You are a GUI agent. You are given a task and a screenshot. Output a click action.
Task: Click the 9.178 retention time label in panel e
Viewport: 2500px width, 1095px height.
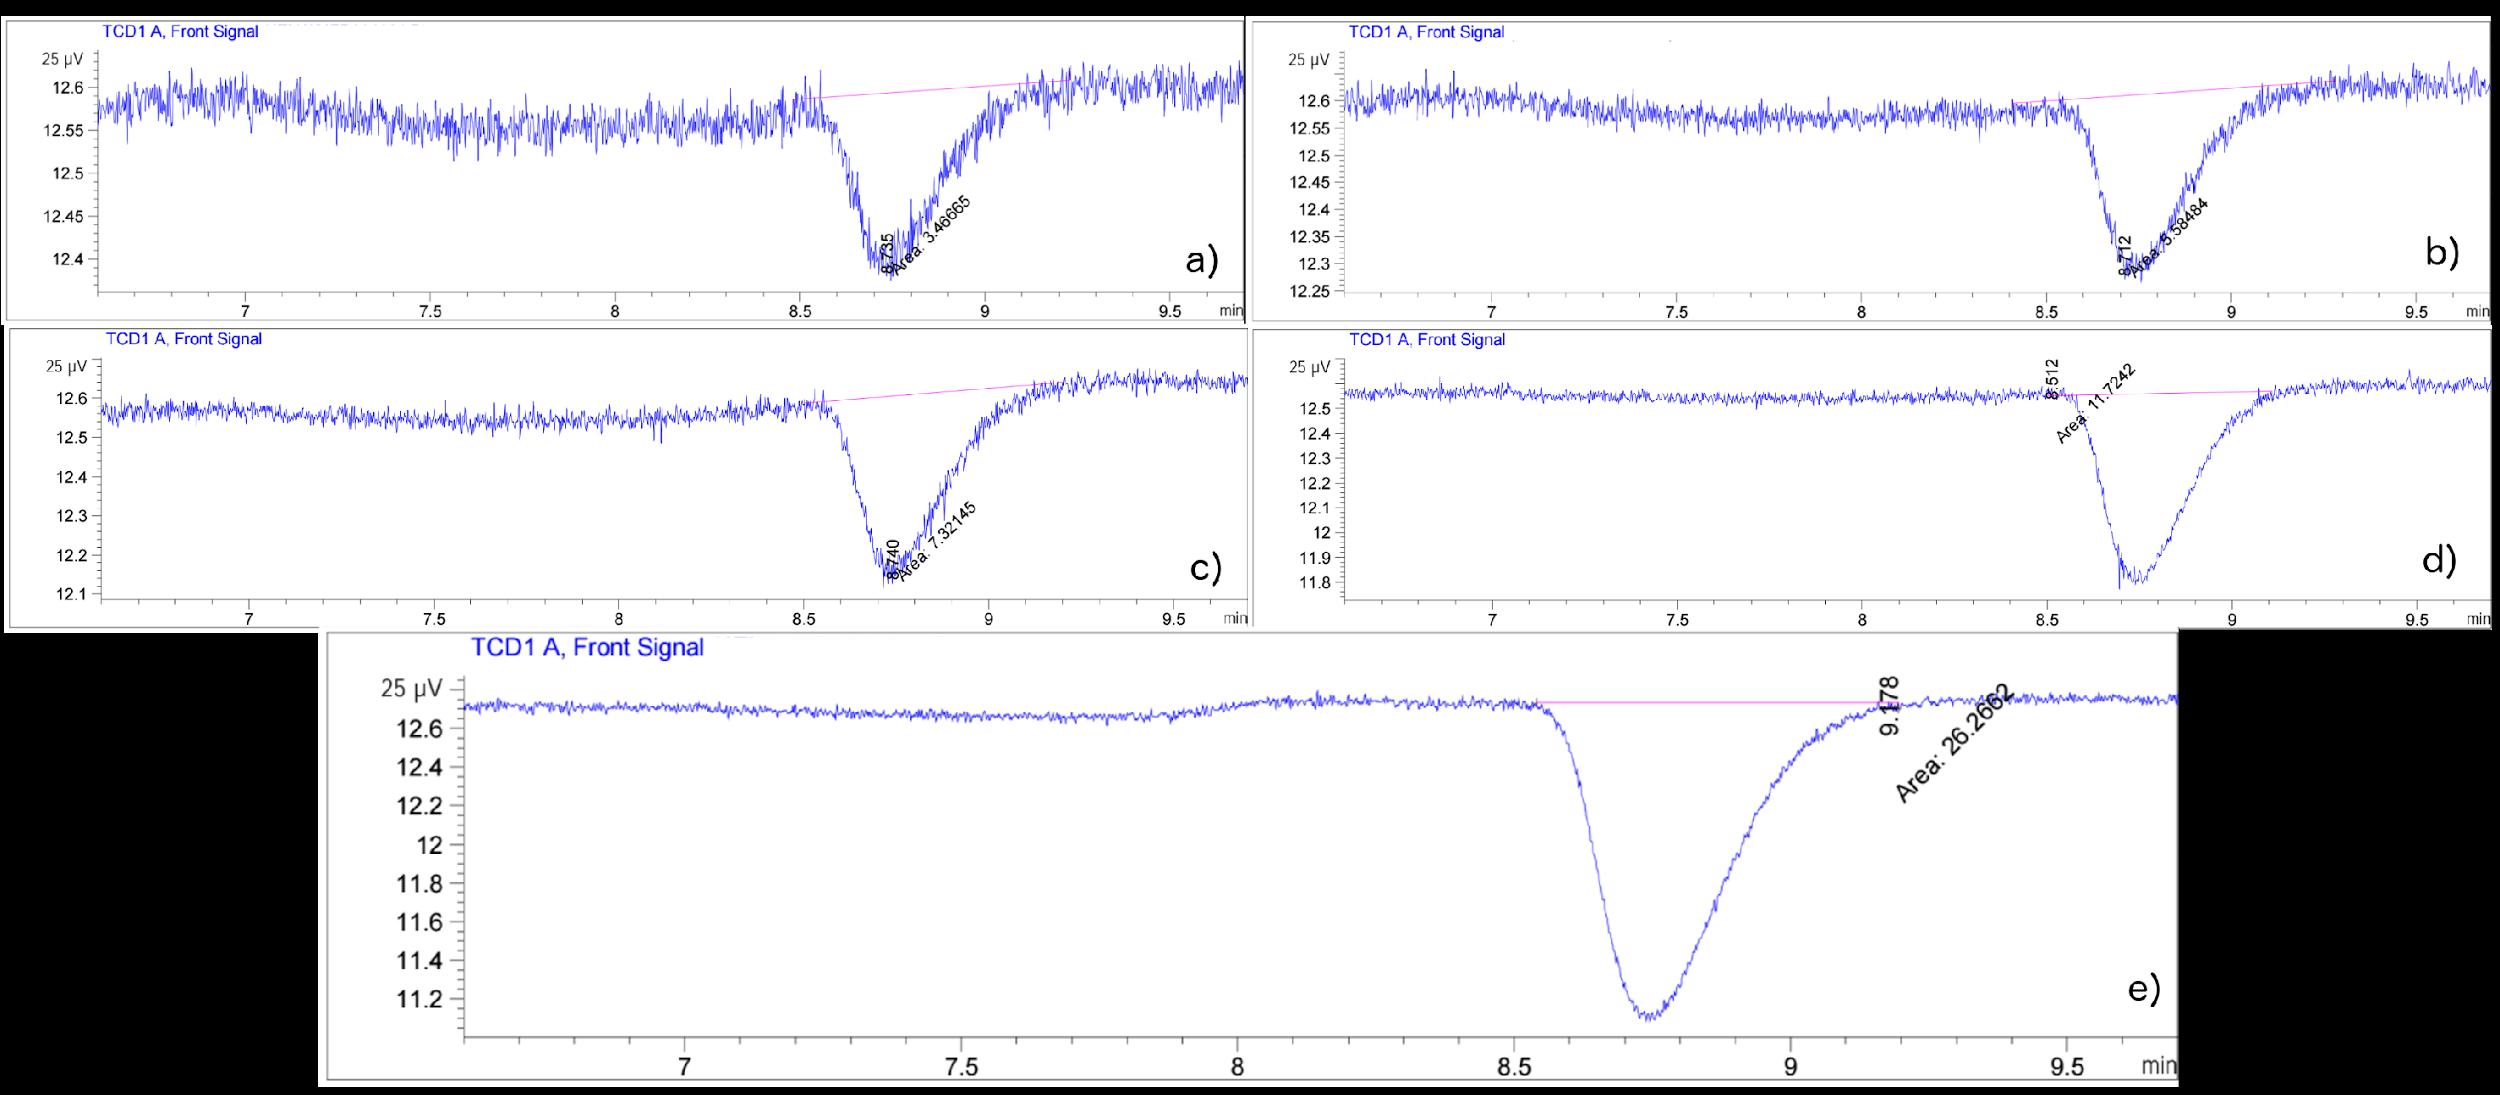point(1889,706)
